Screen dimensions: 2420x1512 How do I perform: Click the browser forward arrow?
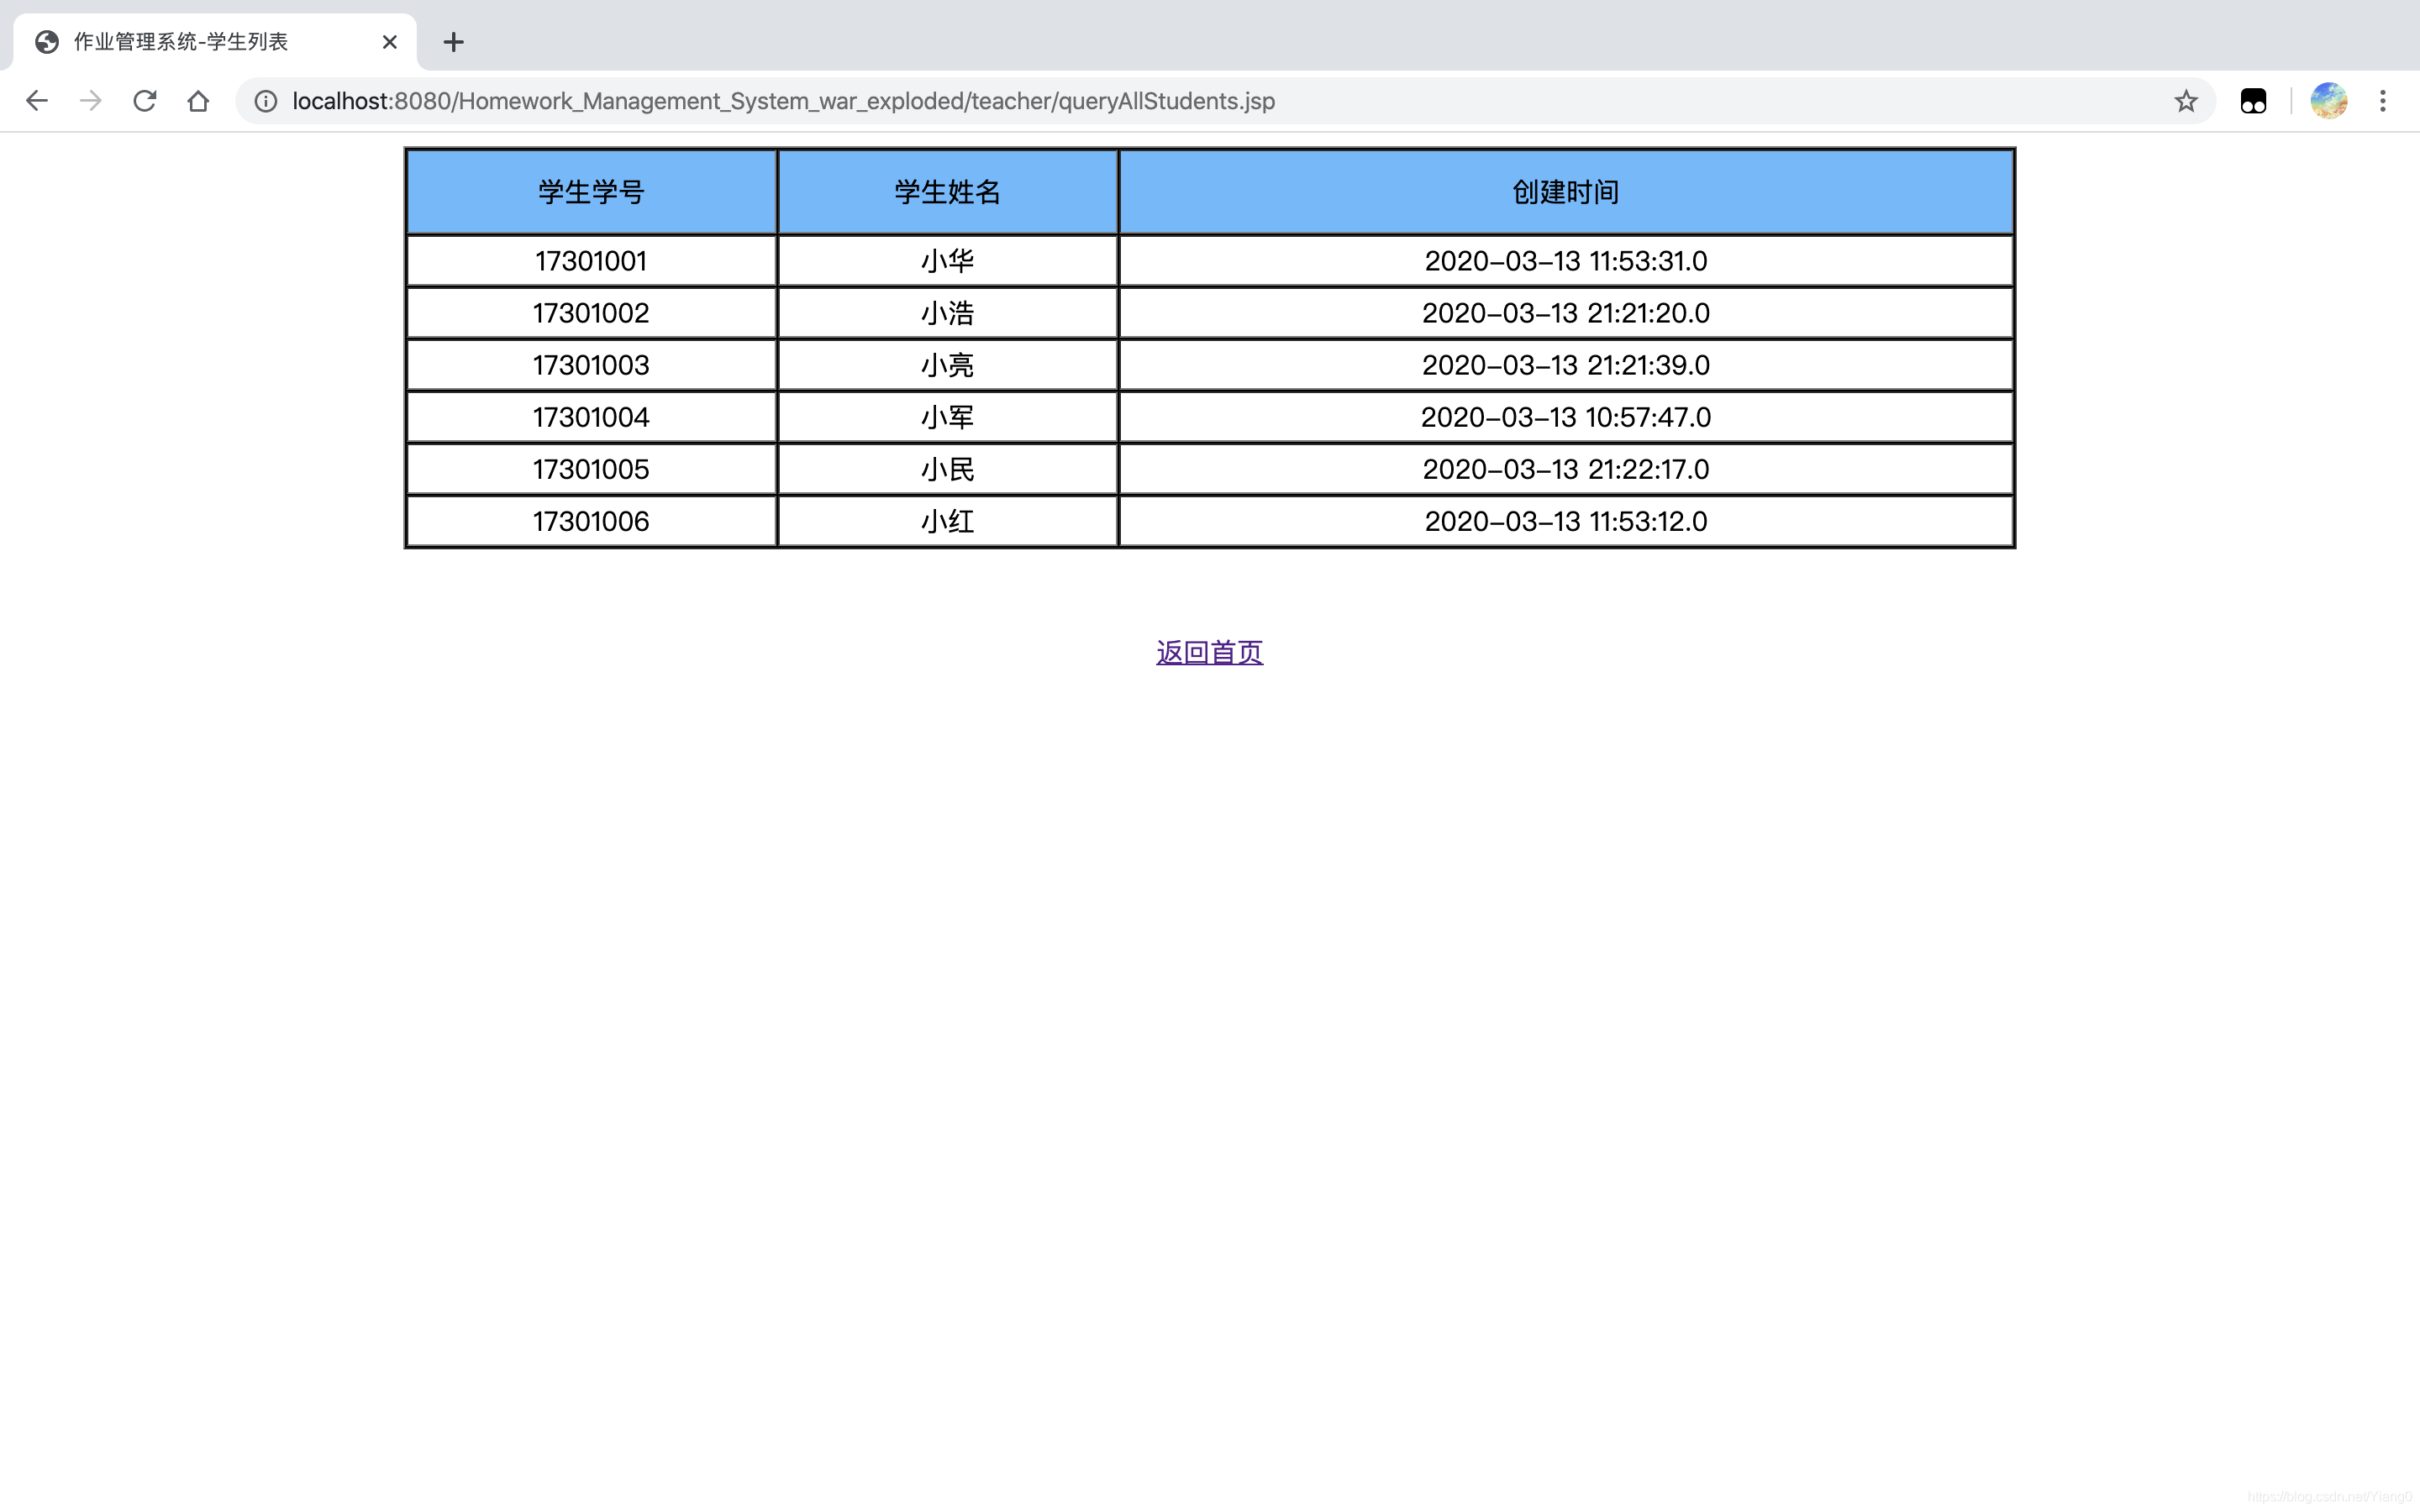pos(91,101)
